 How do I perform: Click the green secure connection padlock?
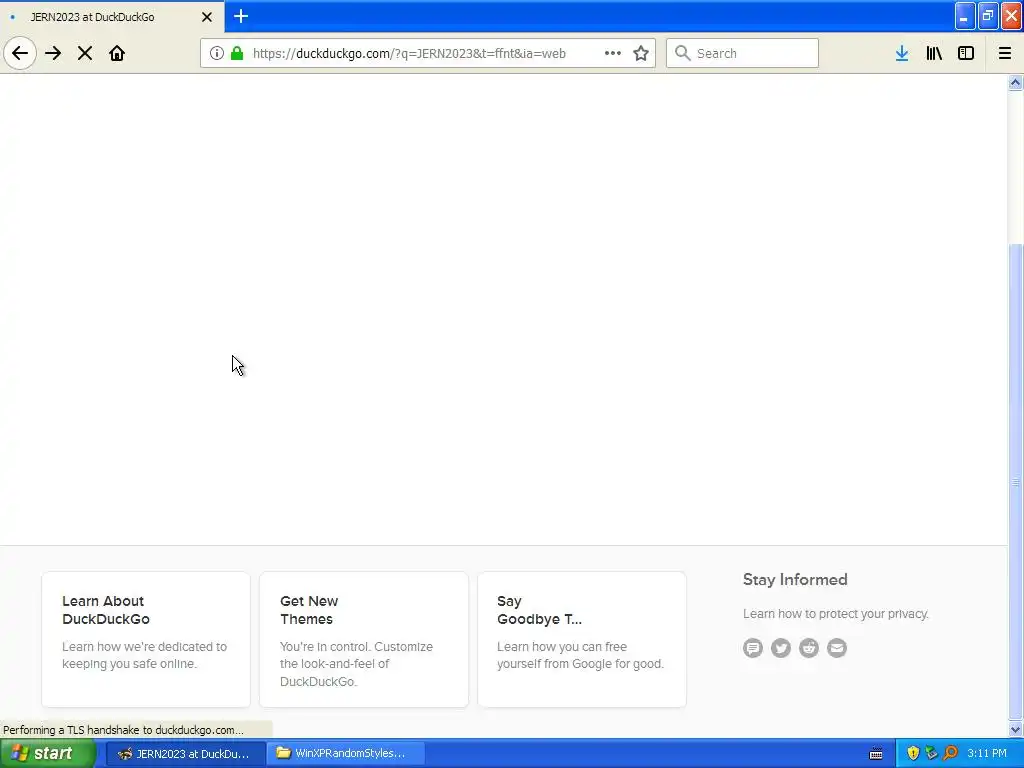237,54
